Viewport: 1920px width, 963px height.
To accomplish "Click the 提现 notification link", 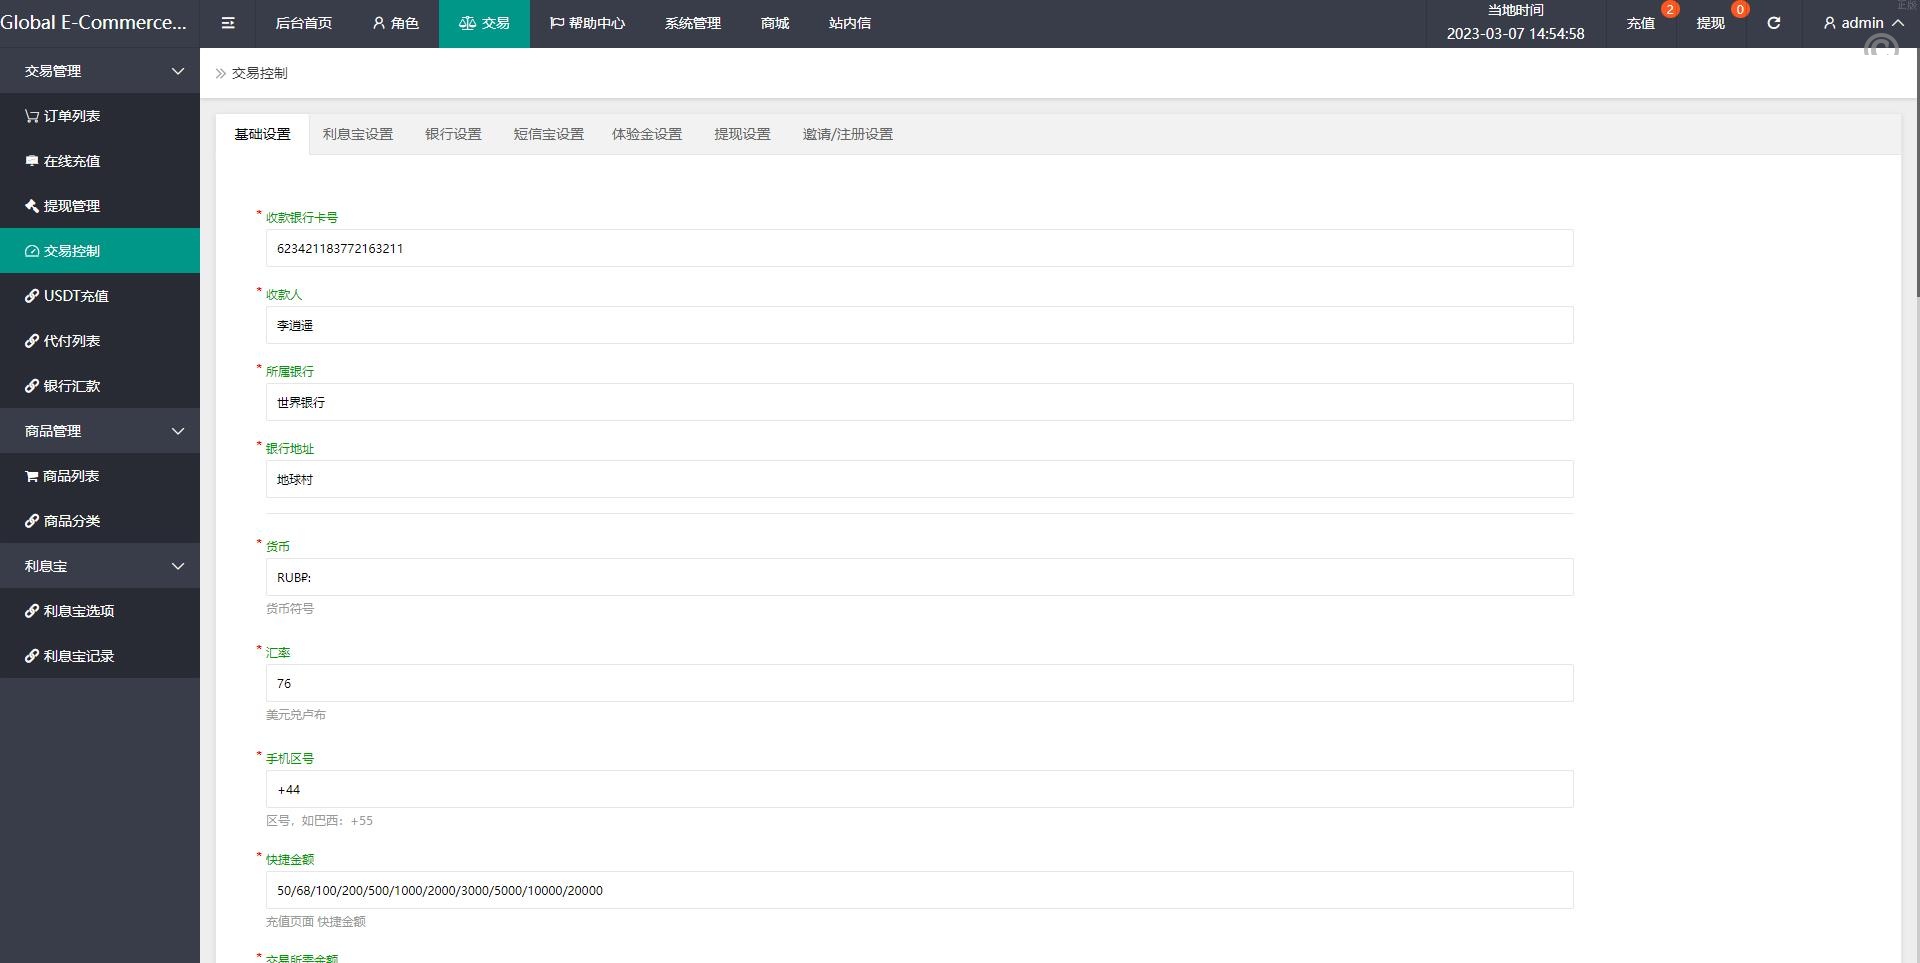I will [x=1710, y=23].
